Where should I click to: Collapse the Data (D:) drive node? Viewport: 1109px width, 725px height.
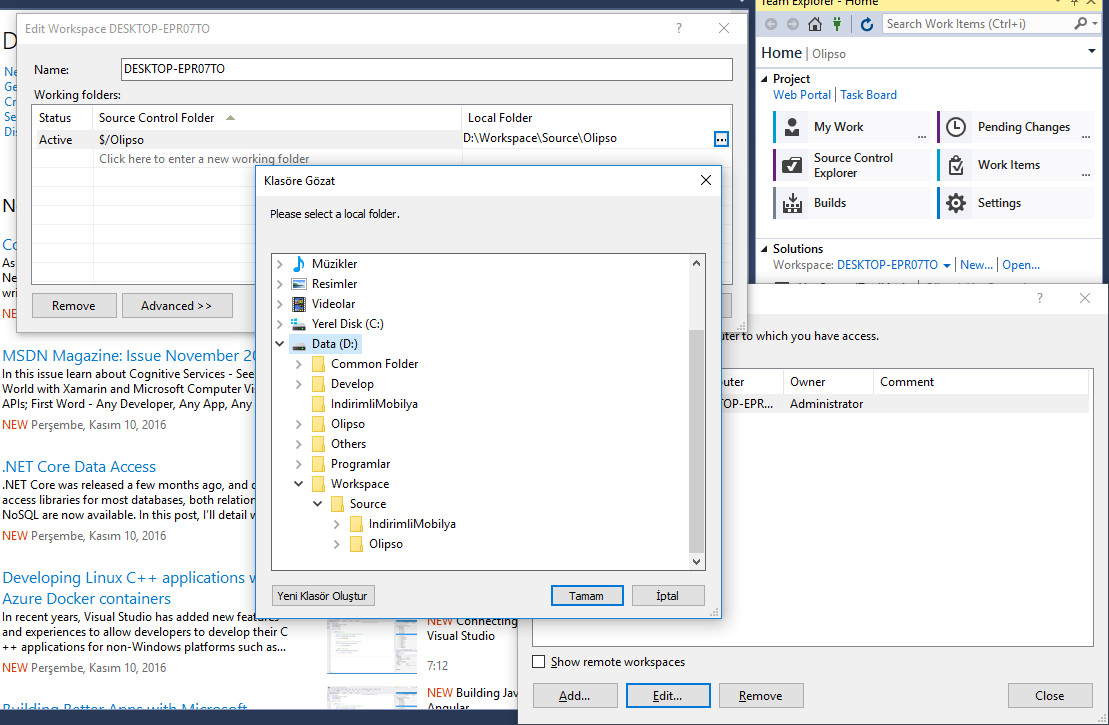pos(280,344)
